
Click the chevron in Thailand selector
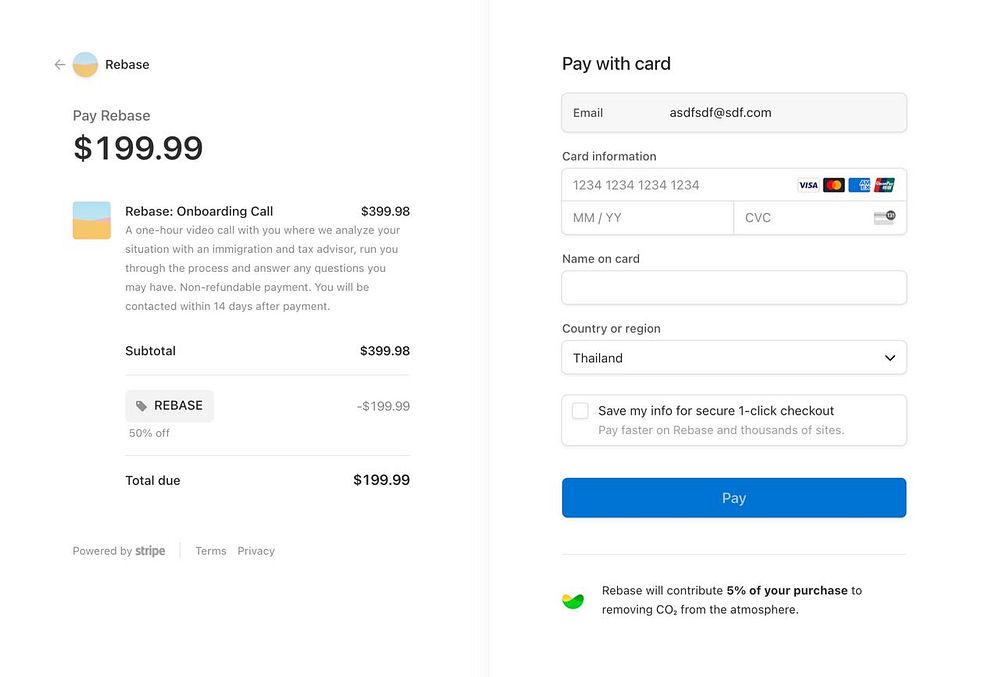[x=890, y=358]
